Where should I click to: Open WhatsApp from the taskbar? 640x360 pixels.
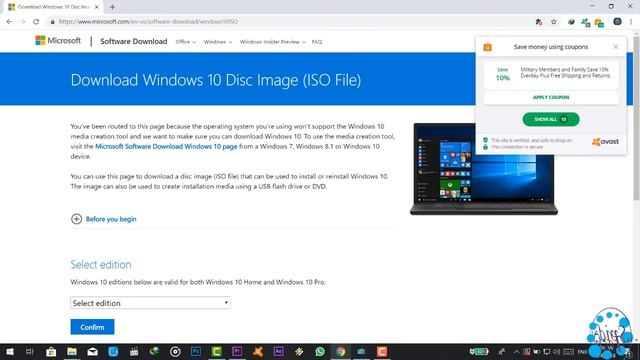tap(320, 351)
